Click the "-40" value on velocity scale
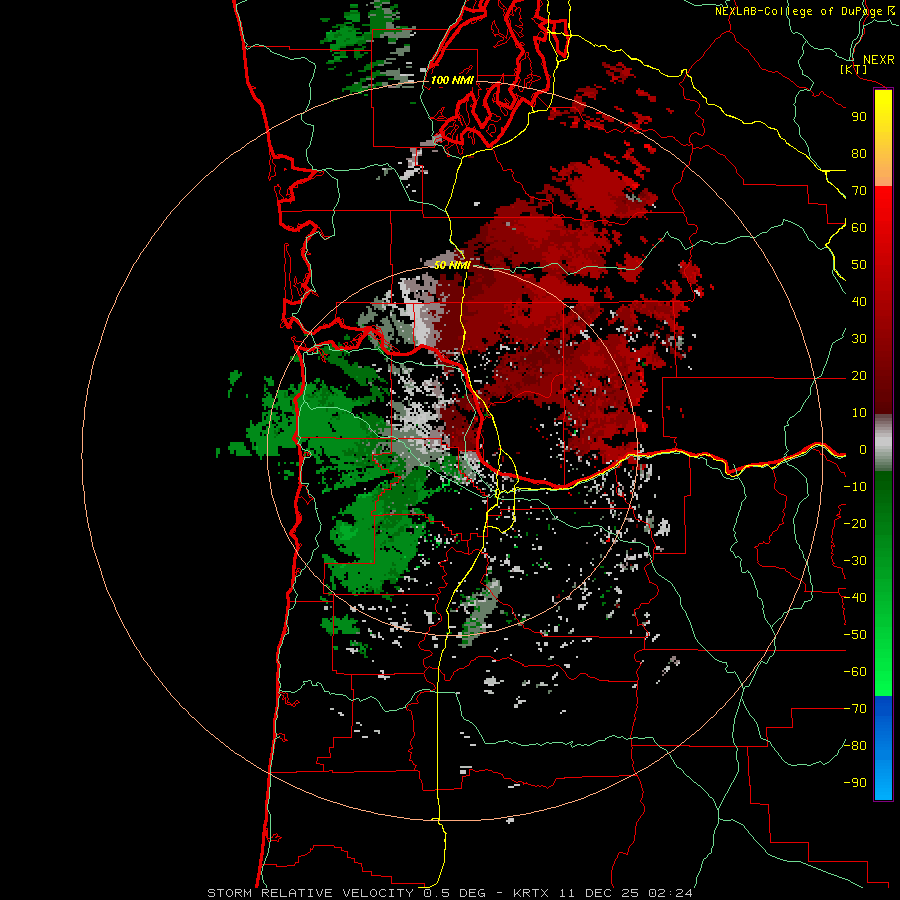 (x=855, y=598)
